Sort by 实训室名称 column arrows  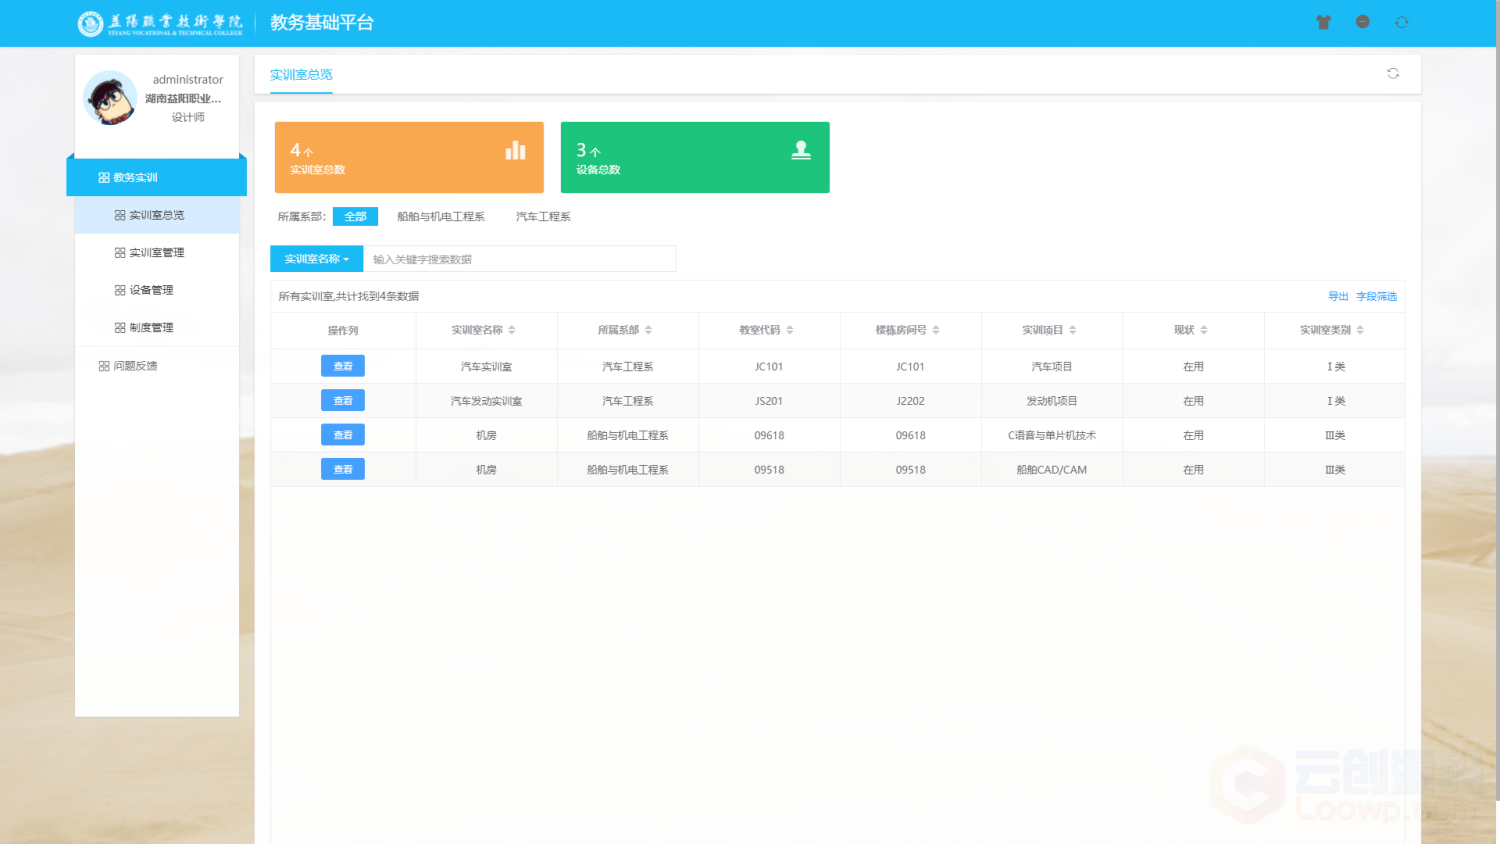pos(512,330)
